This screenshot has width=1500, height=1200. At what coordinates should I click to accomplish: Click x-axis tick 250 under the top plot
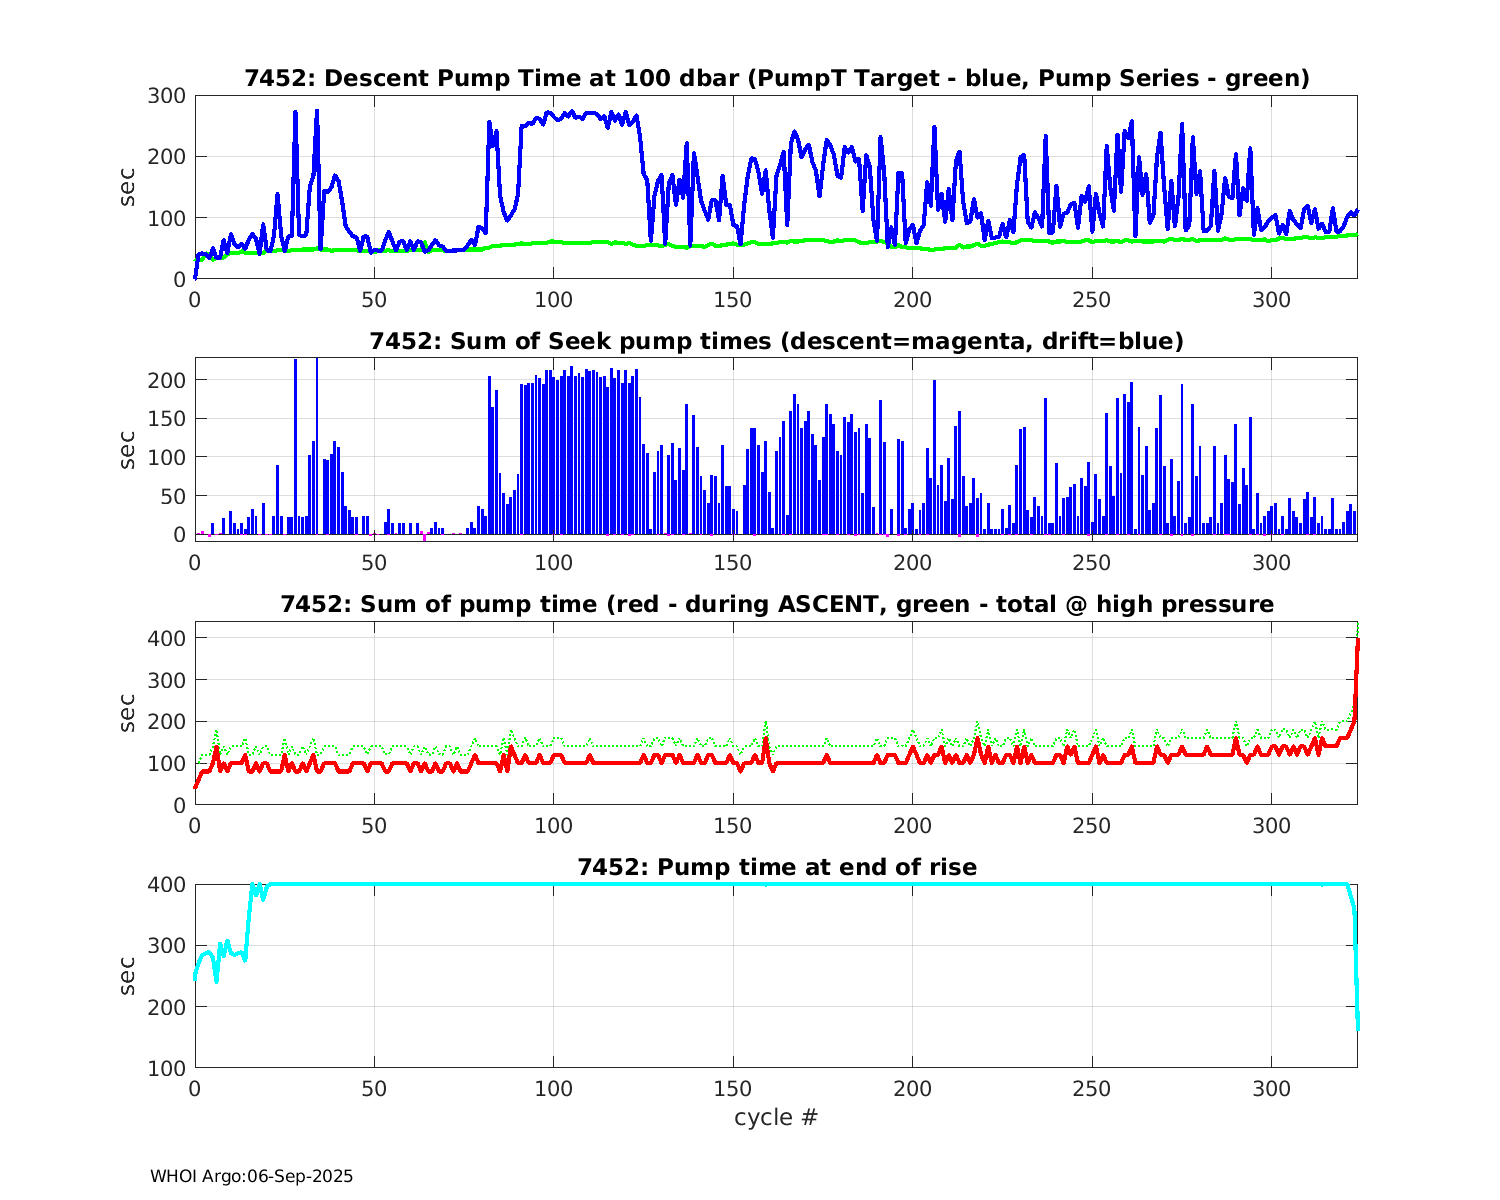[1091, 300]
